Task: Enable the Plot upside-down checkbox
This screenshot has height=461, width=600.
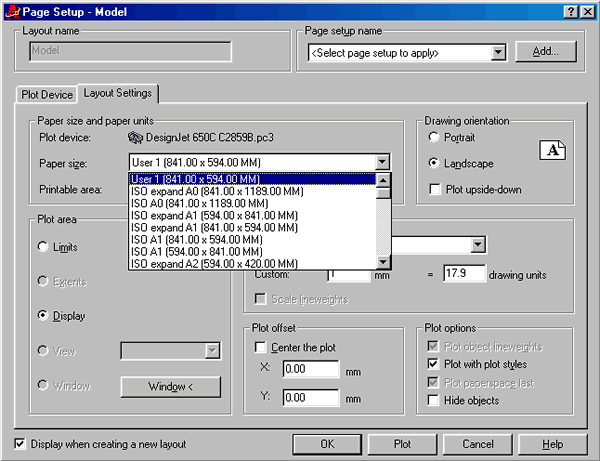Action: point(433,189)
